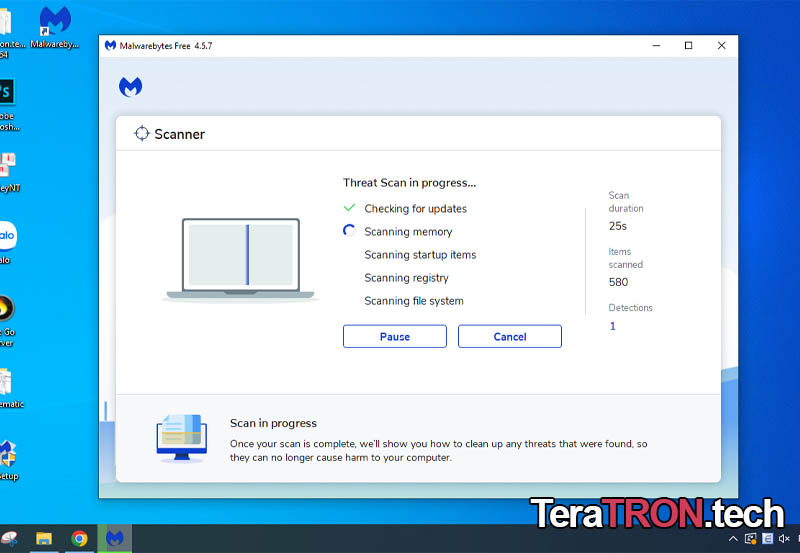Click the 'Scanning memory' step text

coord(408,232)
